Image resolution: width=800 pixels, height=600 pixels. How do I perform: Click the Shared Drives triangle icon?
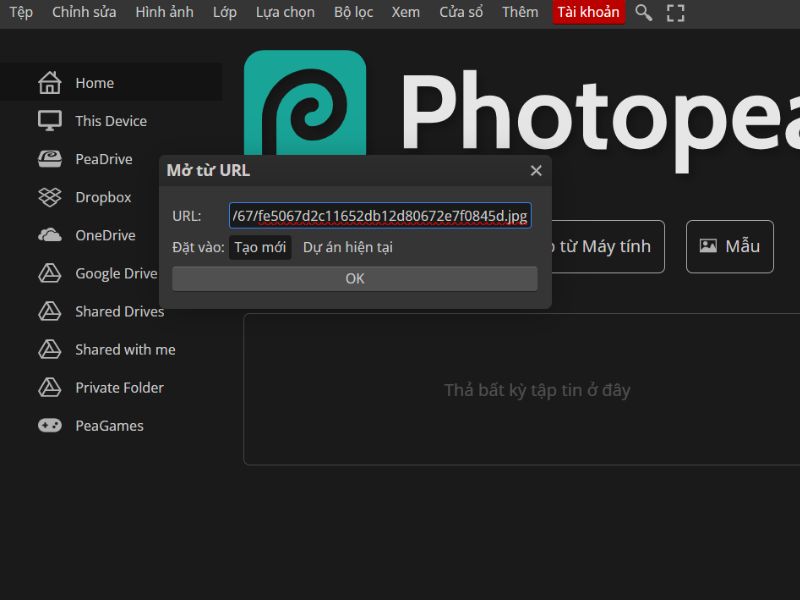point(49,311)
